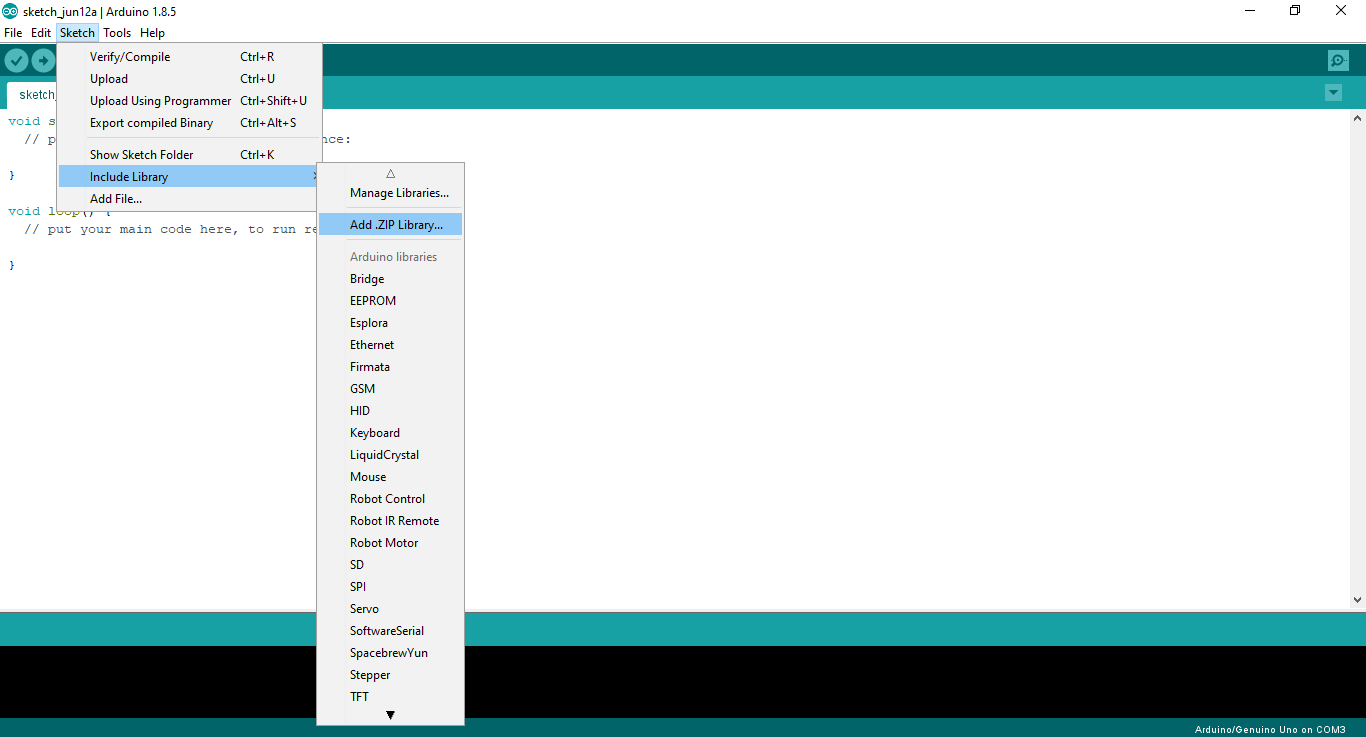Click the editor scrollbar down arrow
This screenshot has height=737, width=1366.
1357,600
